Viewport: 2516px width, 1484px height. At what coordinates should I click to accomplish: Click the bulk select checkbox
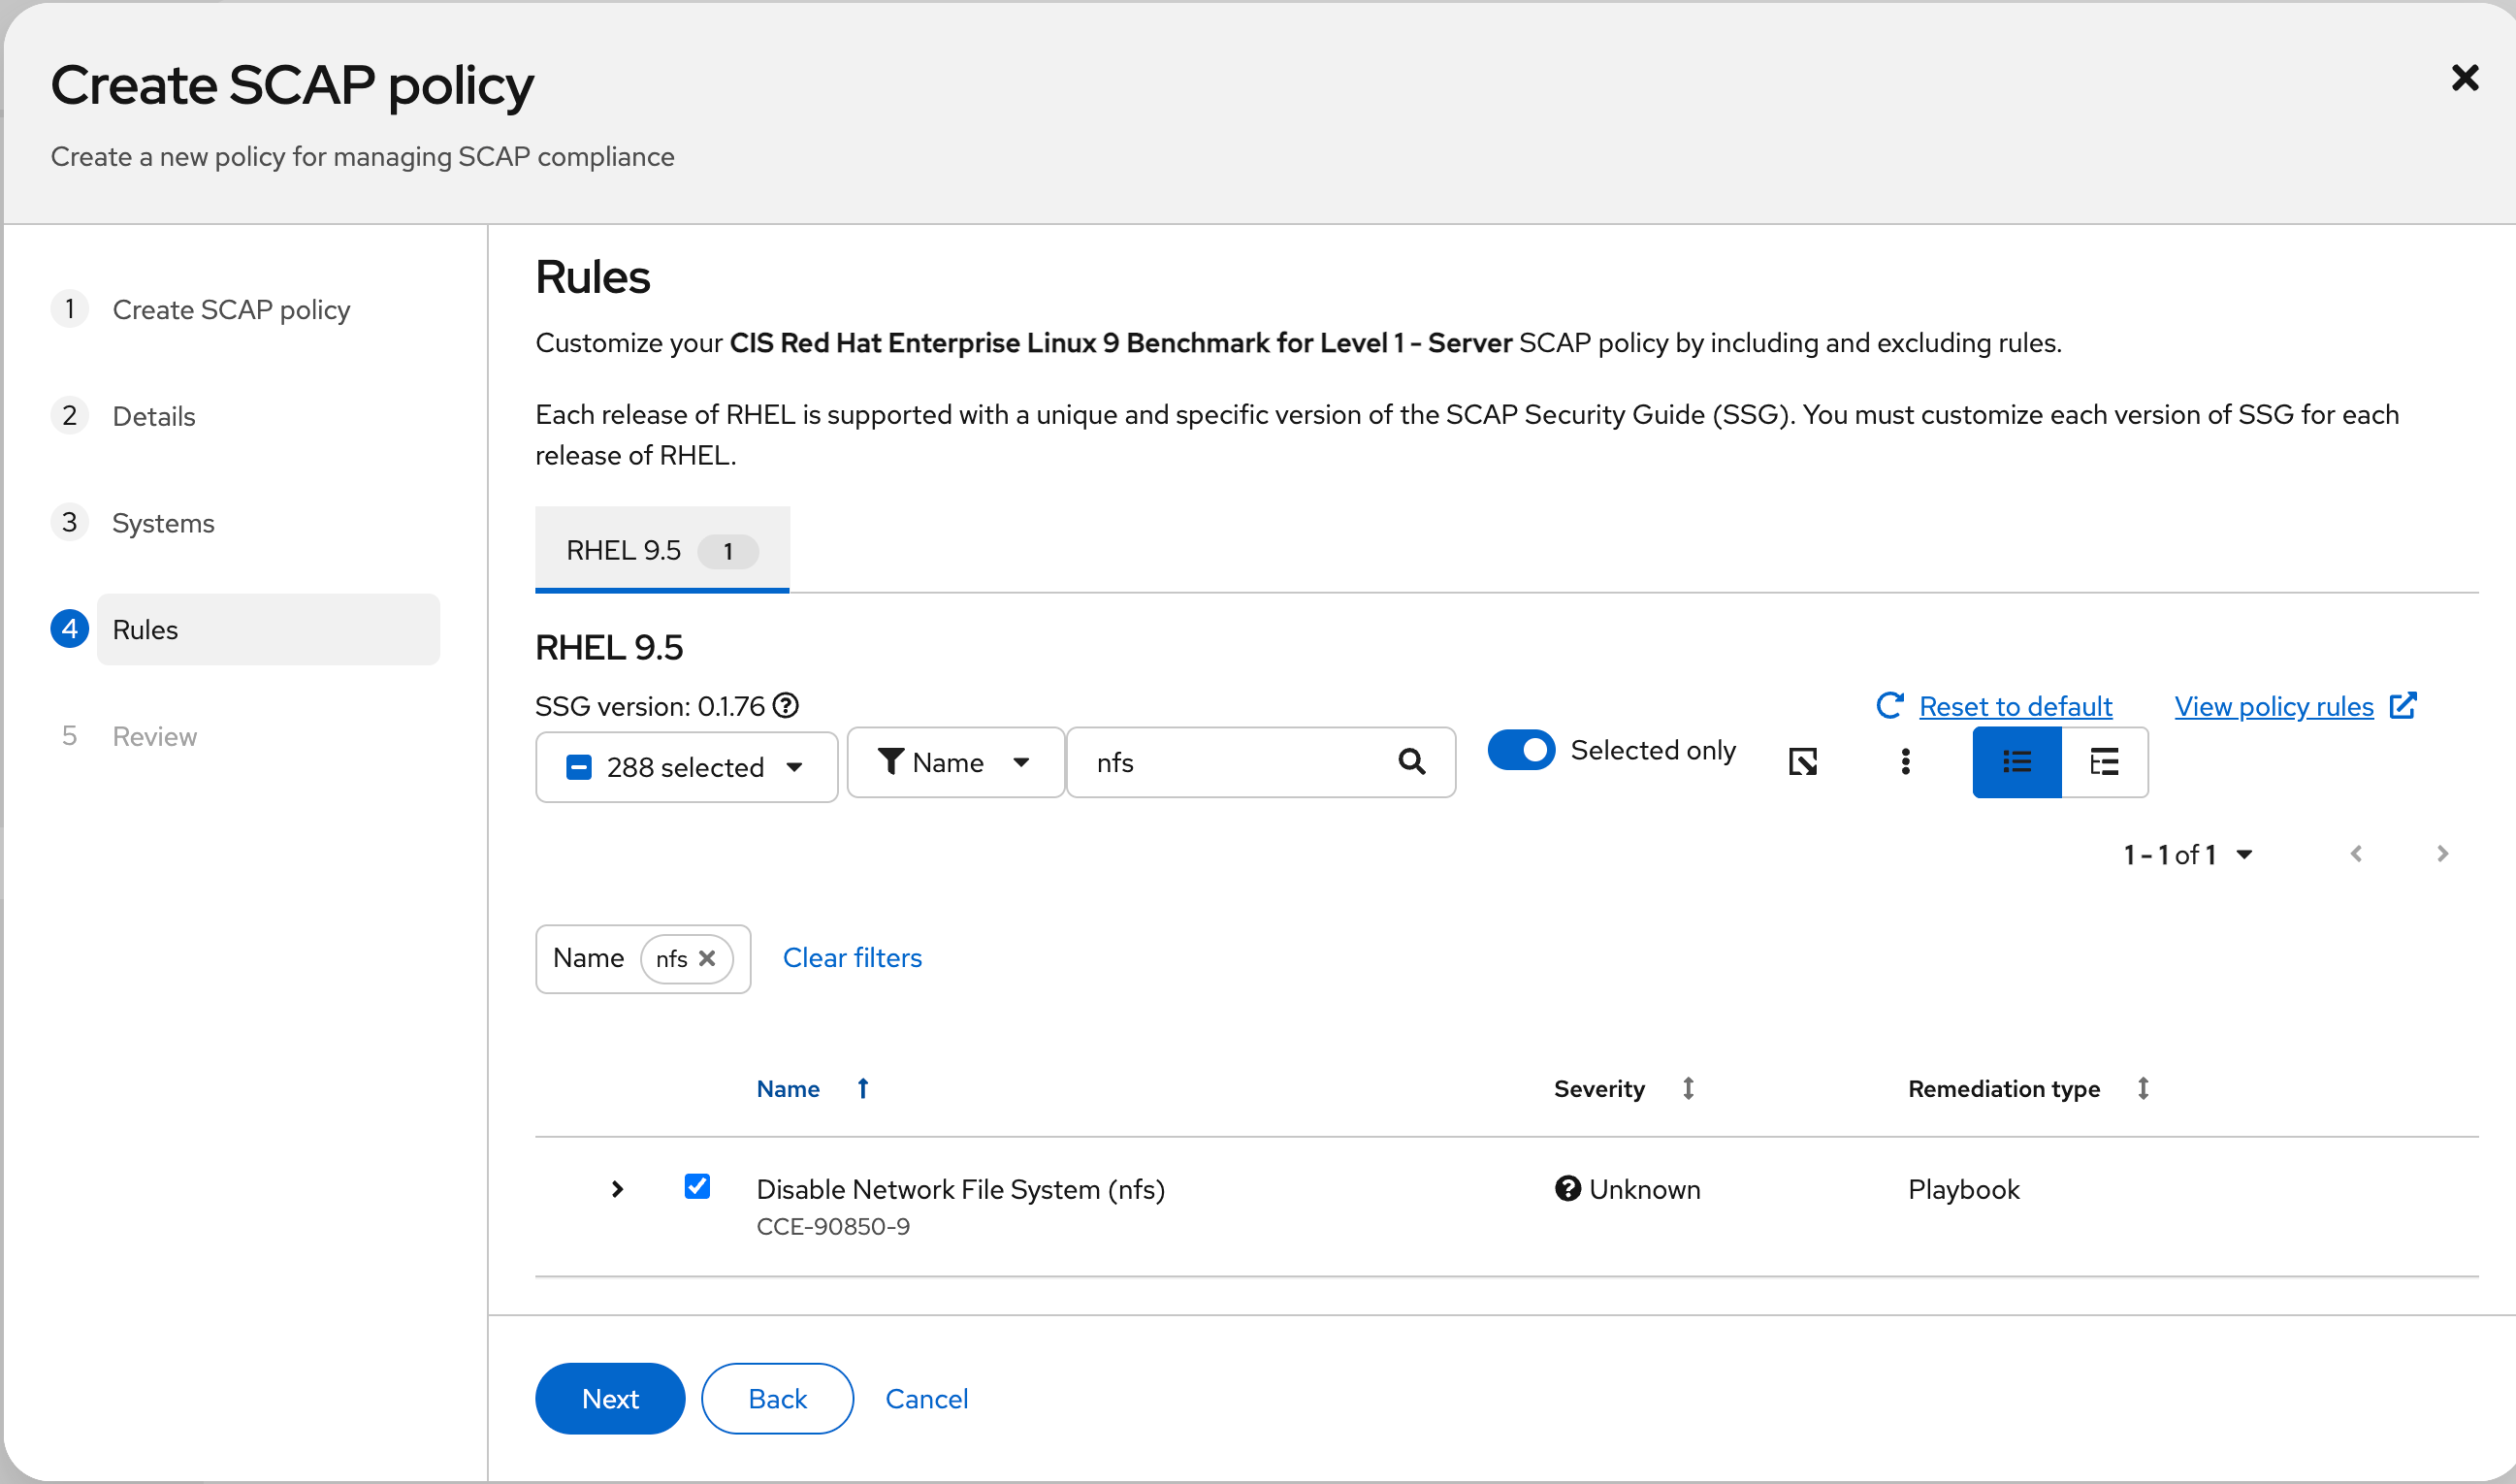(x=578, y=767)
